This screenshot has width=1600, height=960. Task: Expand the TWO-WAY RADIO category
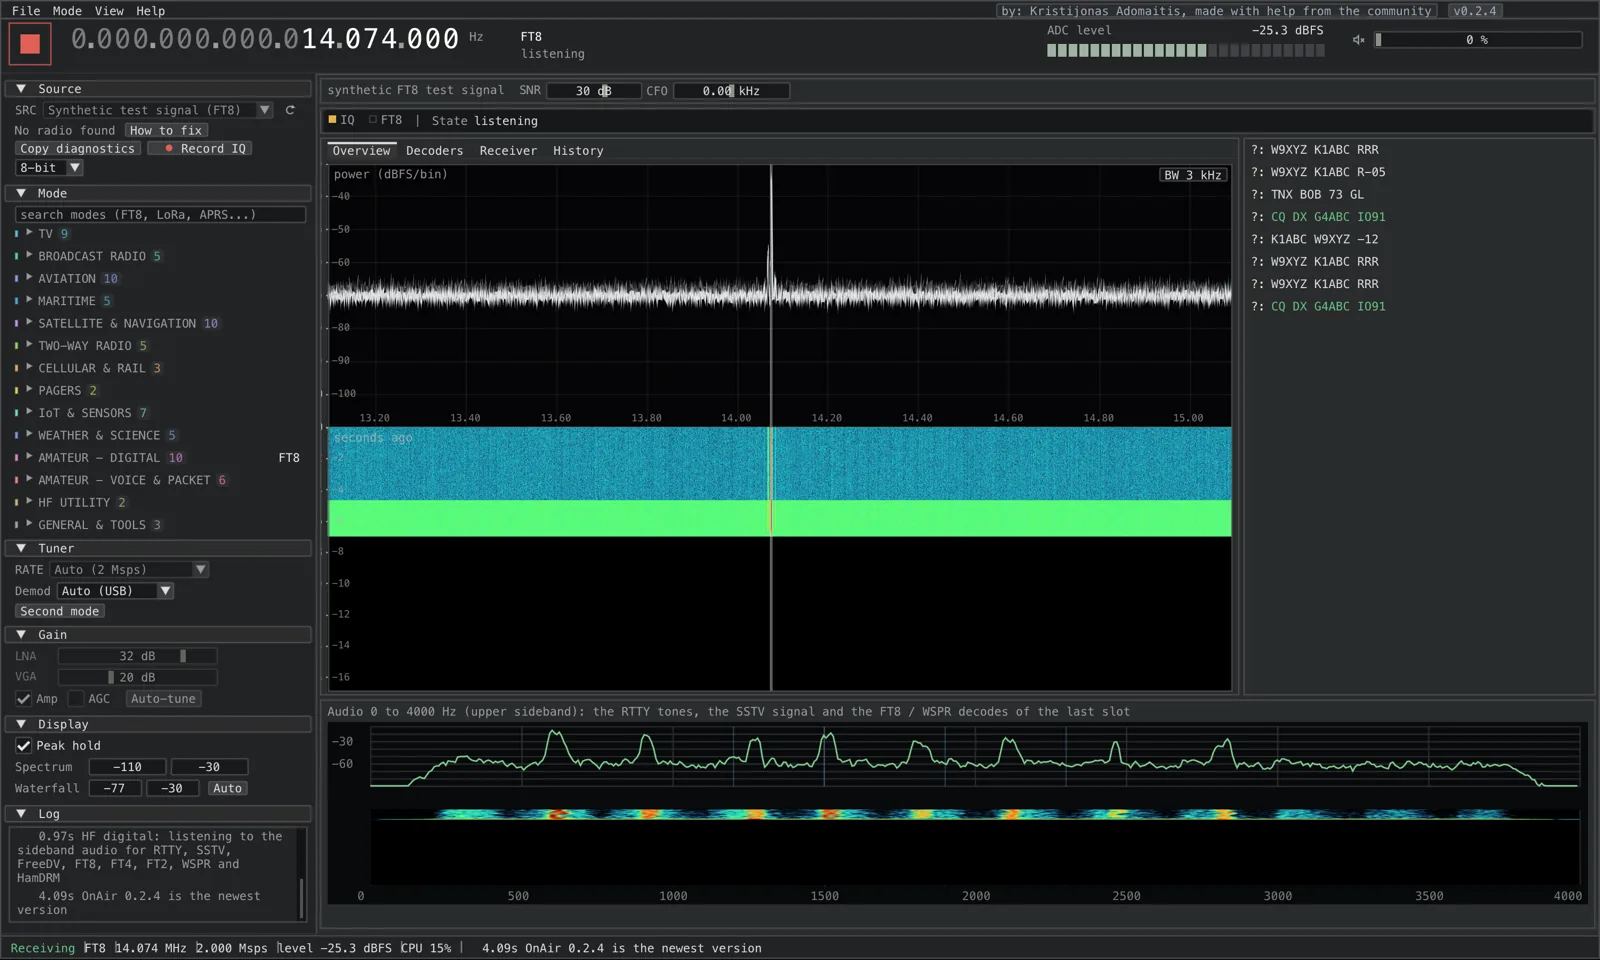click(x=29, y=346)
